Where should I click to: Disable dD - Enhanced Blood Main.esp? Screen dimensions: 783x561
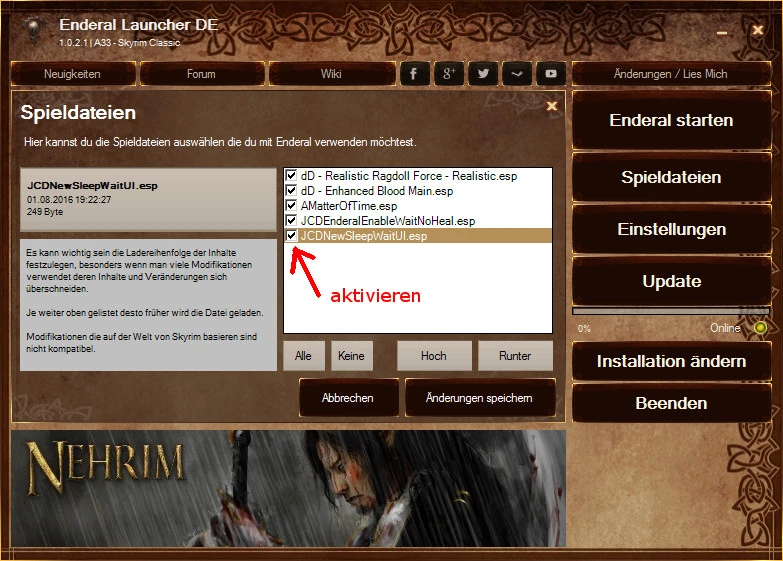[x=291, y=190]
